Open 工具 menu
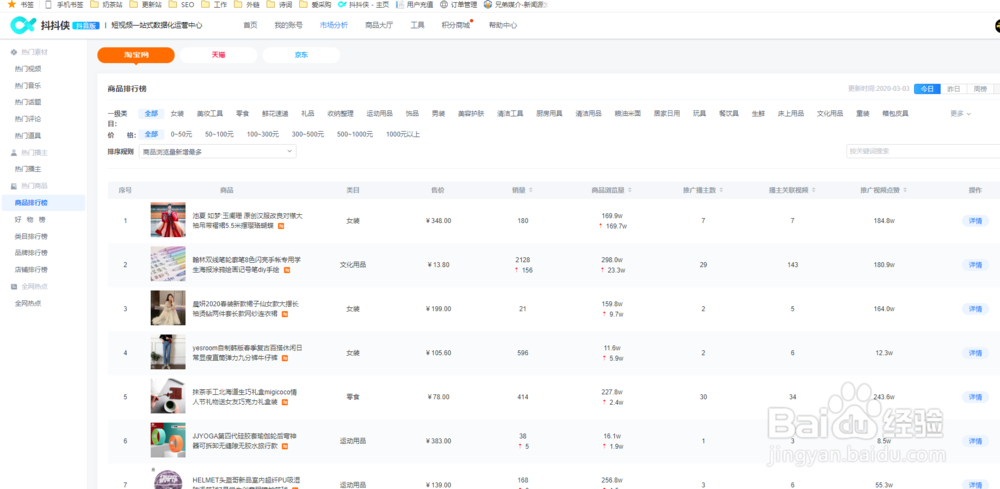1000x489 pixels. coord(418,26)
